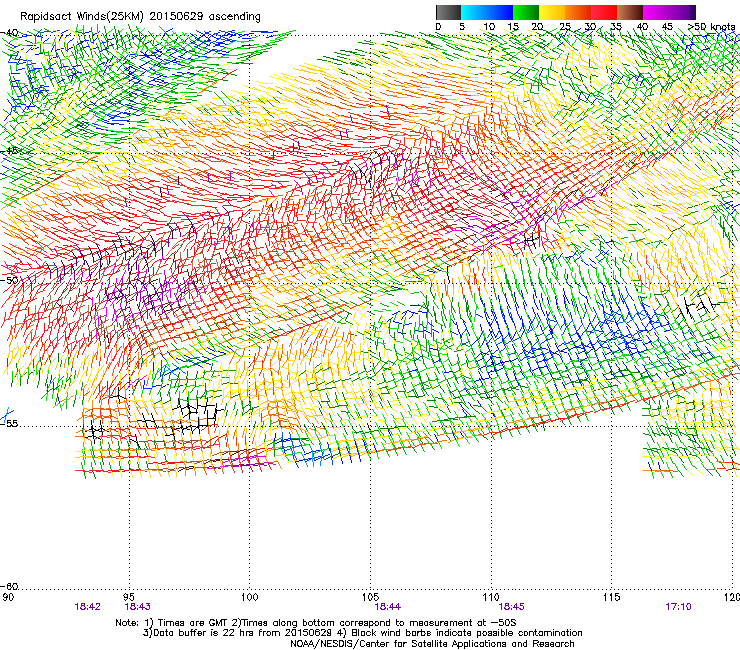Click the orange 25-30 knots legend swatch
Image resolution: width=740 pixels, height=650 pixels.
578,12
